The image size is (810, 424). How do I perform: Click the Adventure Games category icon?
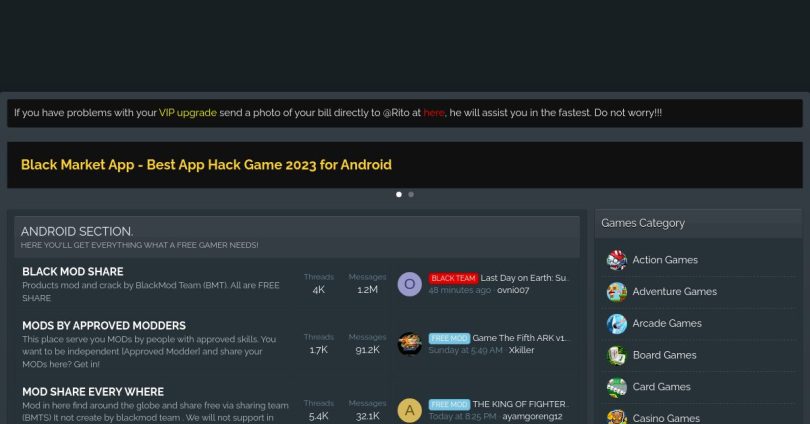616,292
